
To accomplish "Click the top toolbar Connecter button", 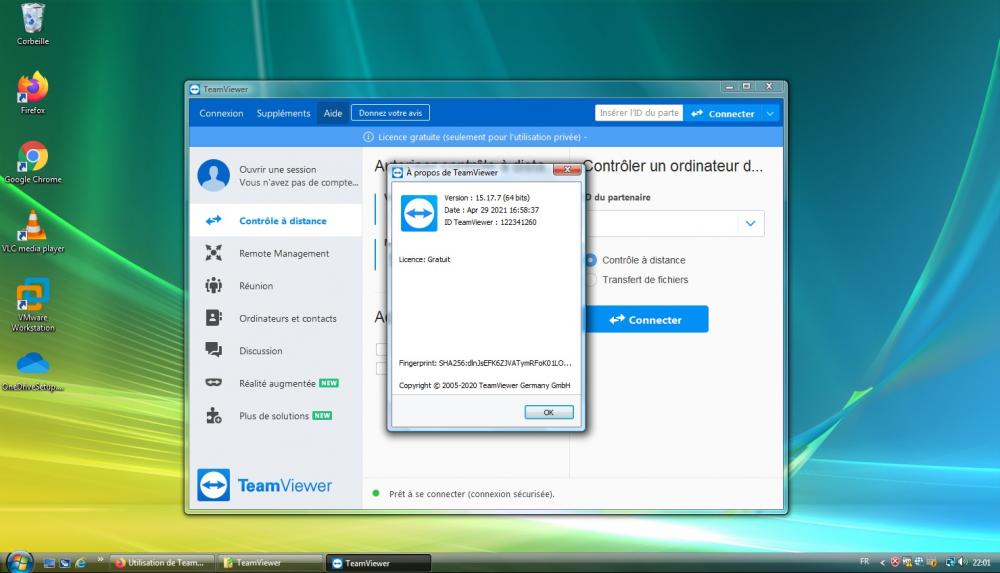I will pyautogui.click(x=723, y=114).
